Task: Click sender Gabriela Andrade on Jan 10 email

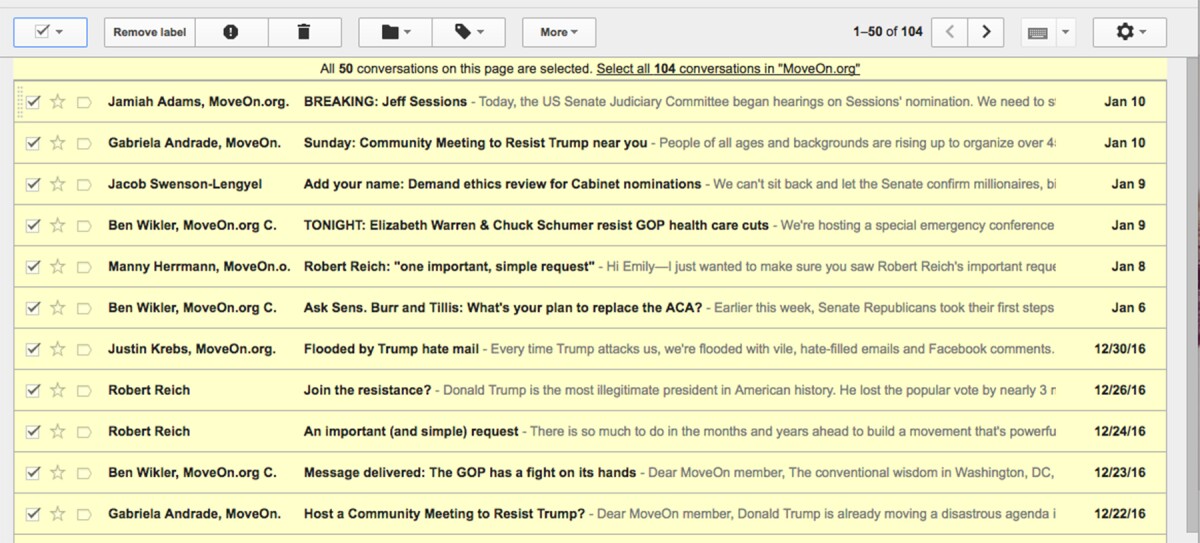Action: point(193,143)
